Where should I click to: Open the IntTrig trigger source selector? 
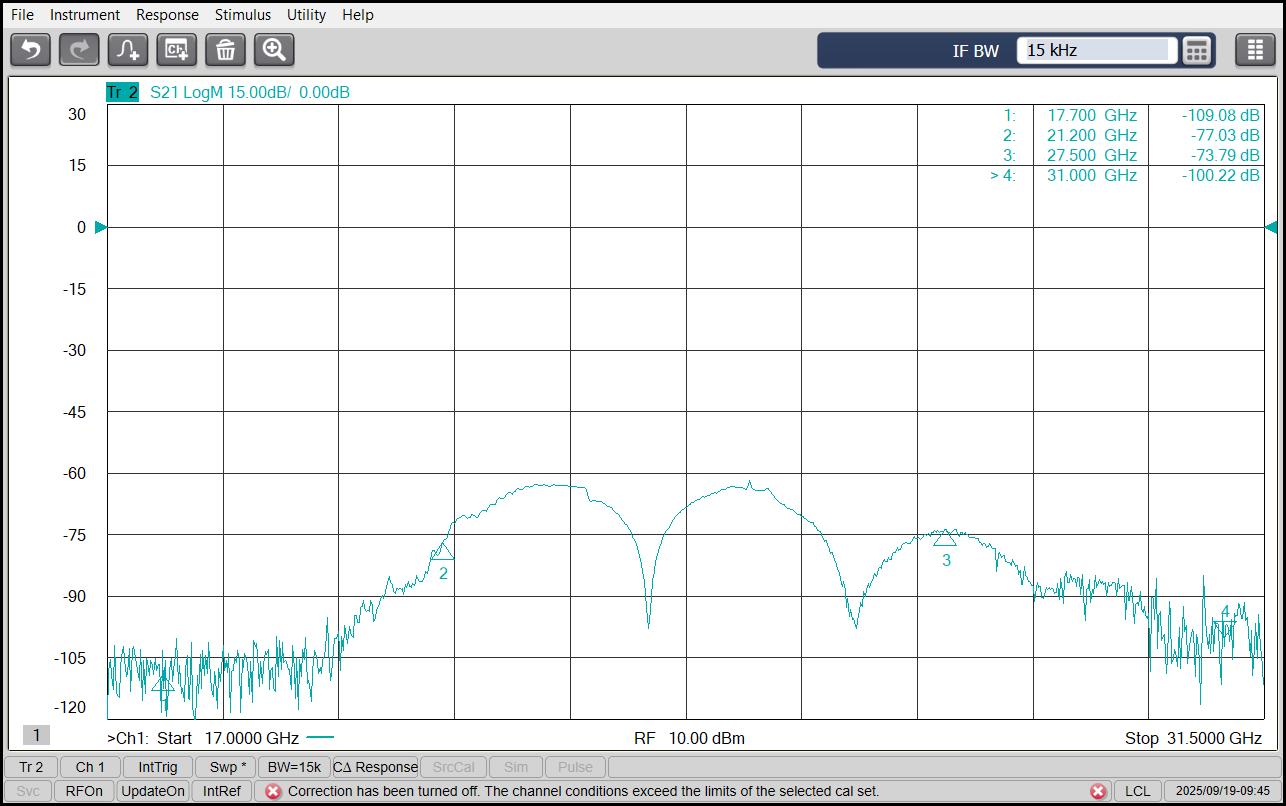click(x=158, y=767)
